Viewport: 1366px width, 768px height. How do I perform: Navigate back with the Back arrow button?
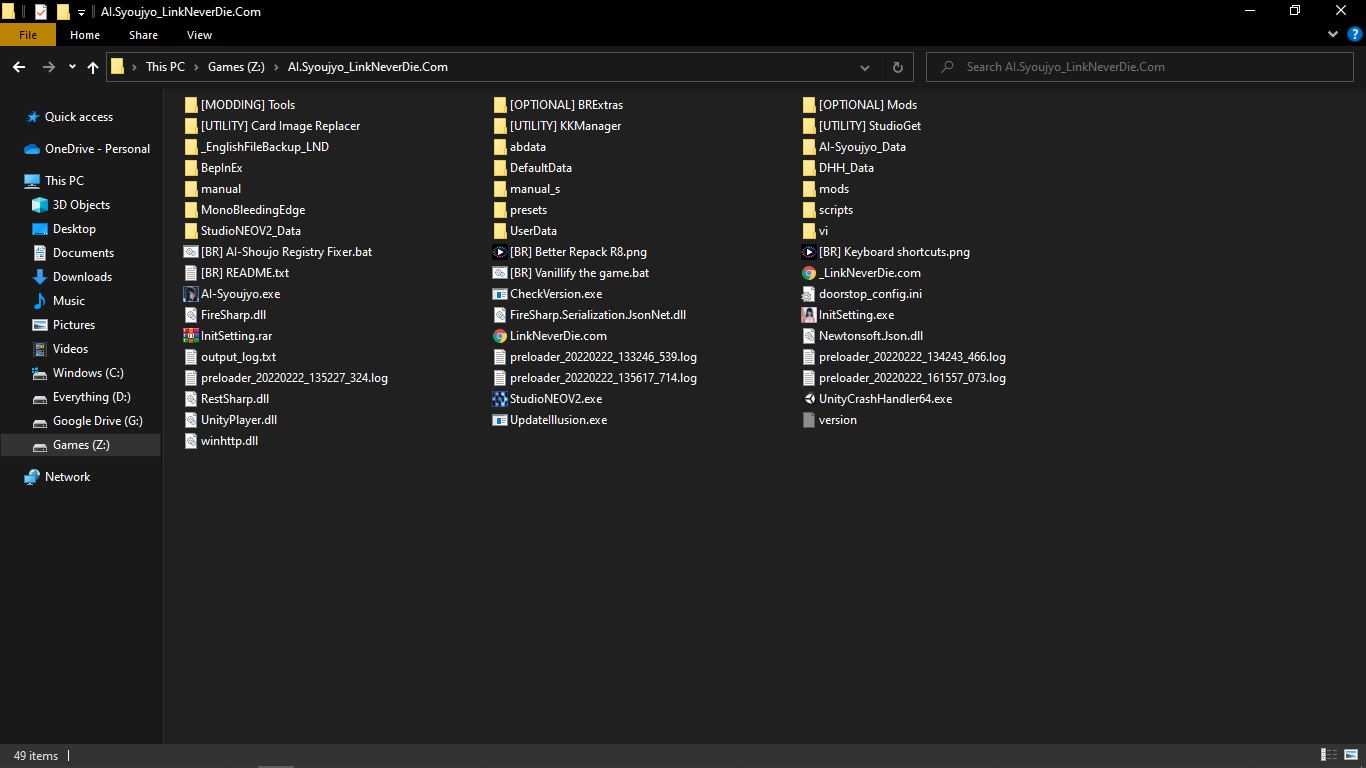pos(19,67)
